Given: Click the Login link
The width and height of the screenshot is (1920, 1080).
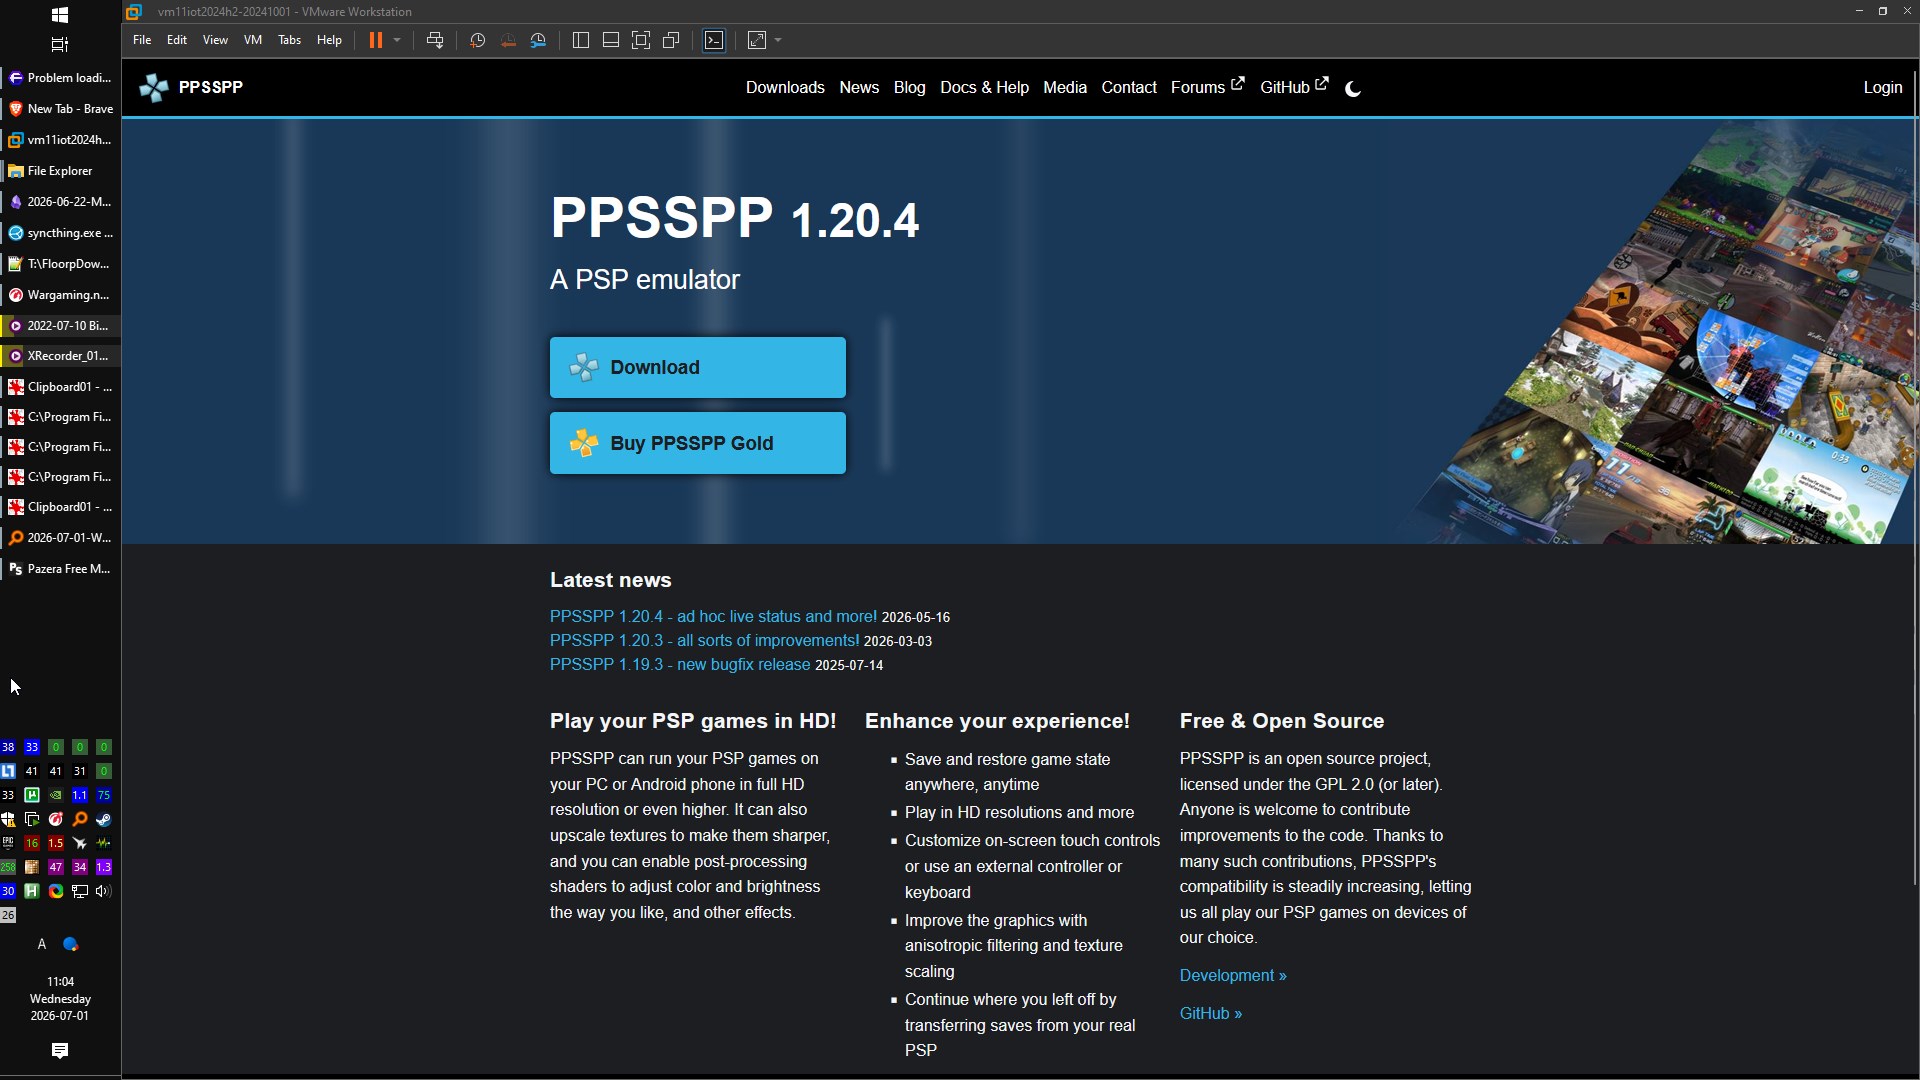Looking at the screenshot, I should [x=1882, y=88].
